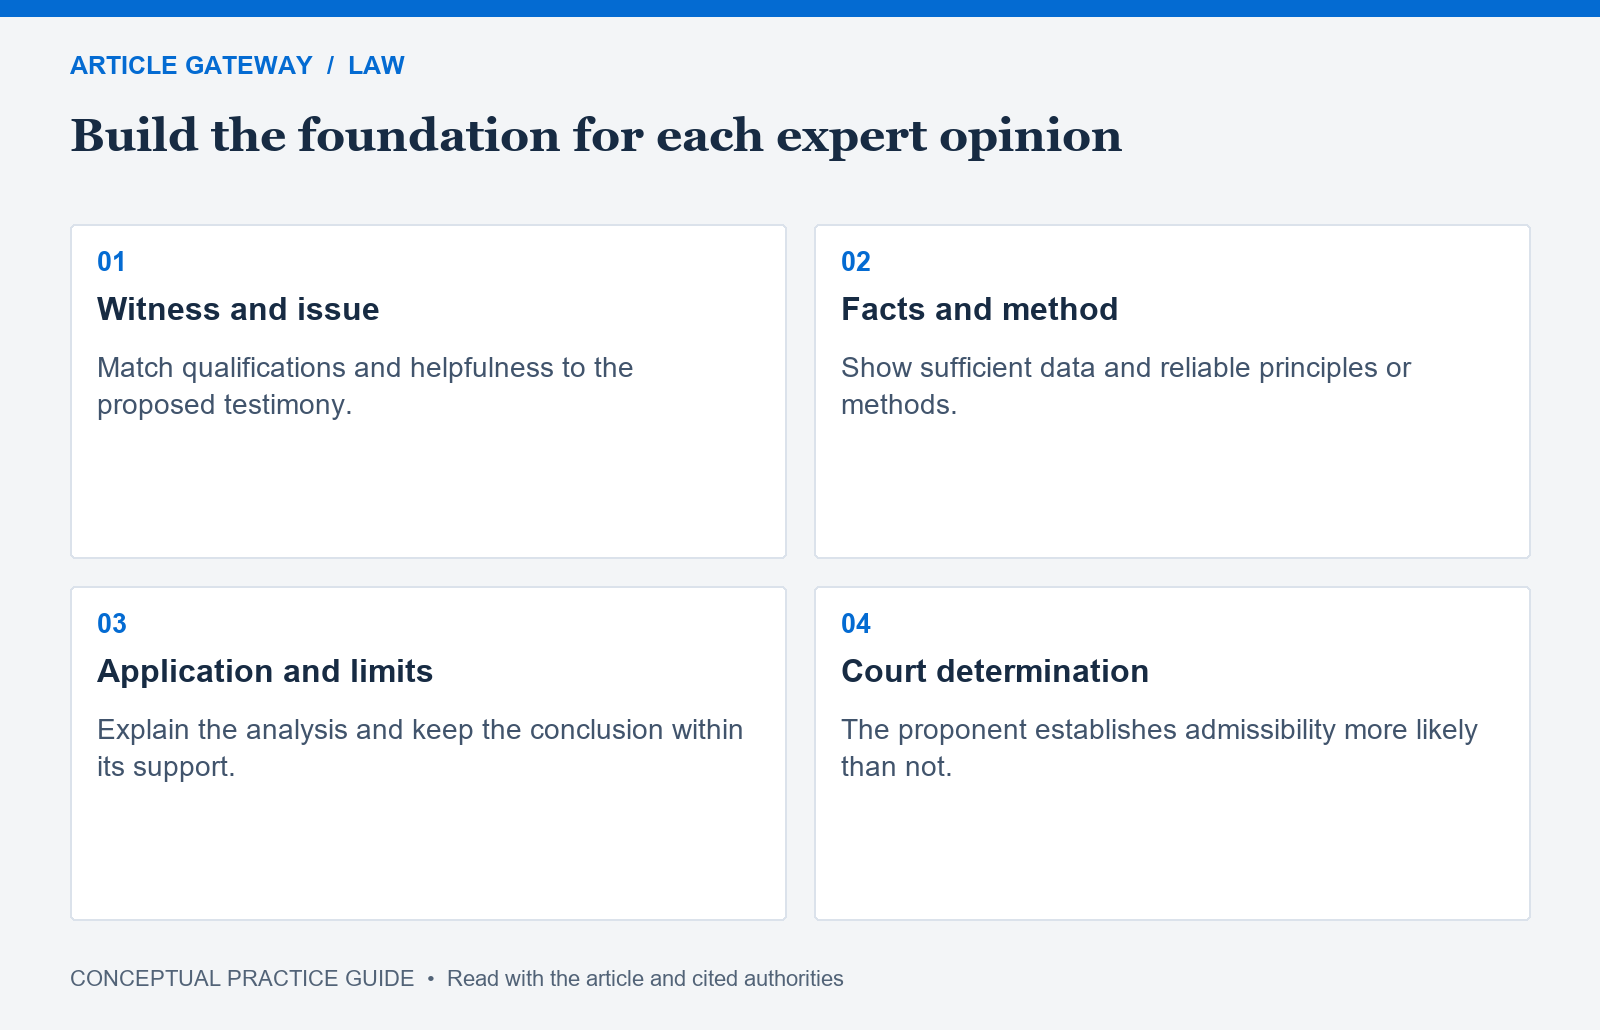Open the ARTICLE GATEWAY breadcrumb link
Image resolution: width=1600 pixels, height=1030 pixels.
coord(191,66)
